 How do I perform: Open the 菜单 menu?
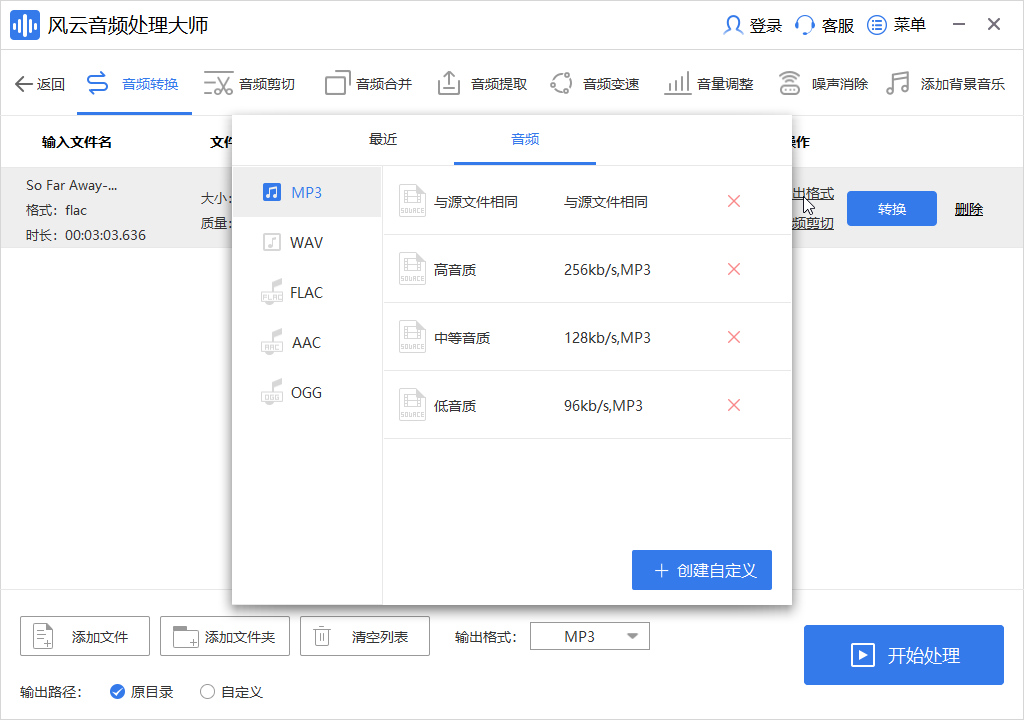coord(895,25)
